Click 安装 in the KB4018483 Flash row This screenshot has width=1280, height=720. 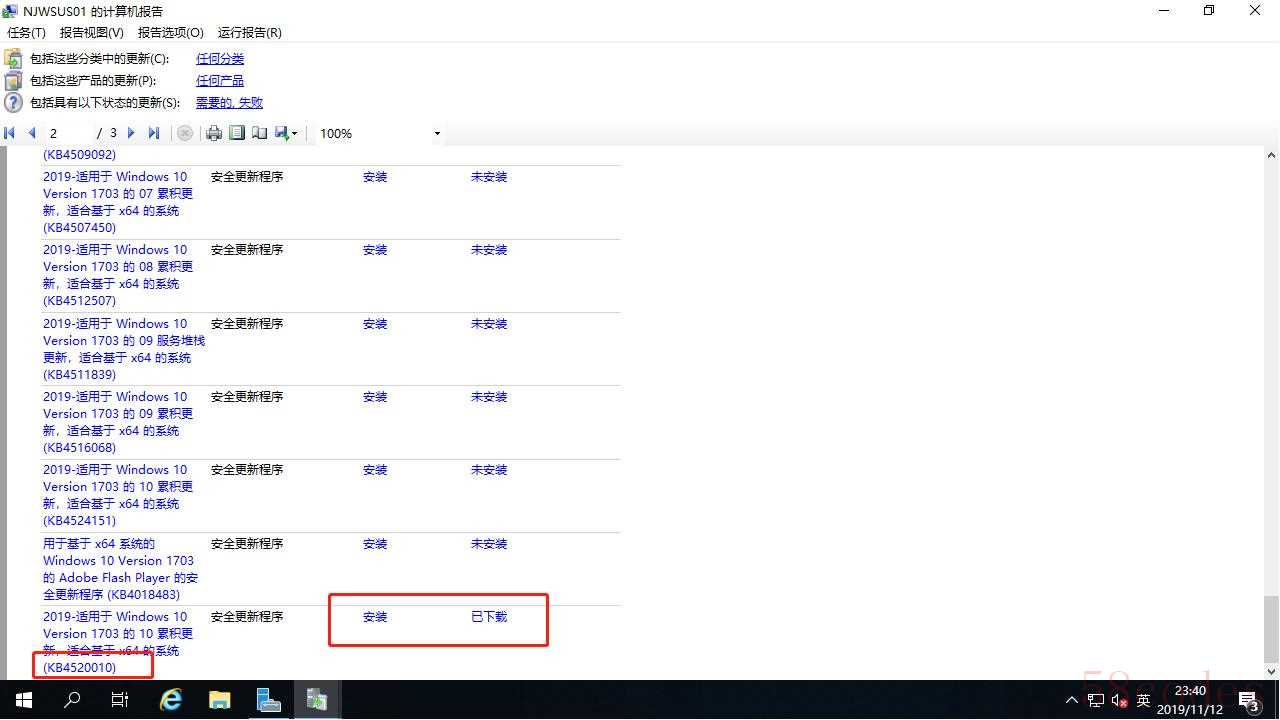pos(375,544)
